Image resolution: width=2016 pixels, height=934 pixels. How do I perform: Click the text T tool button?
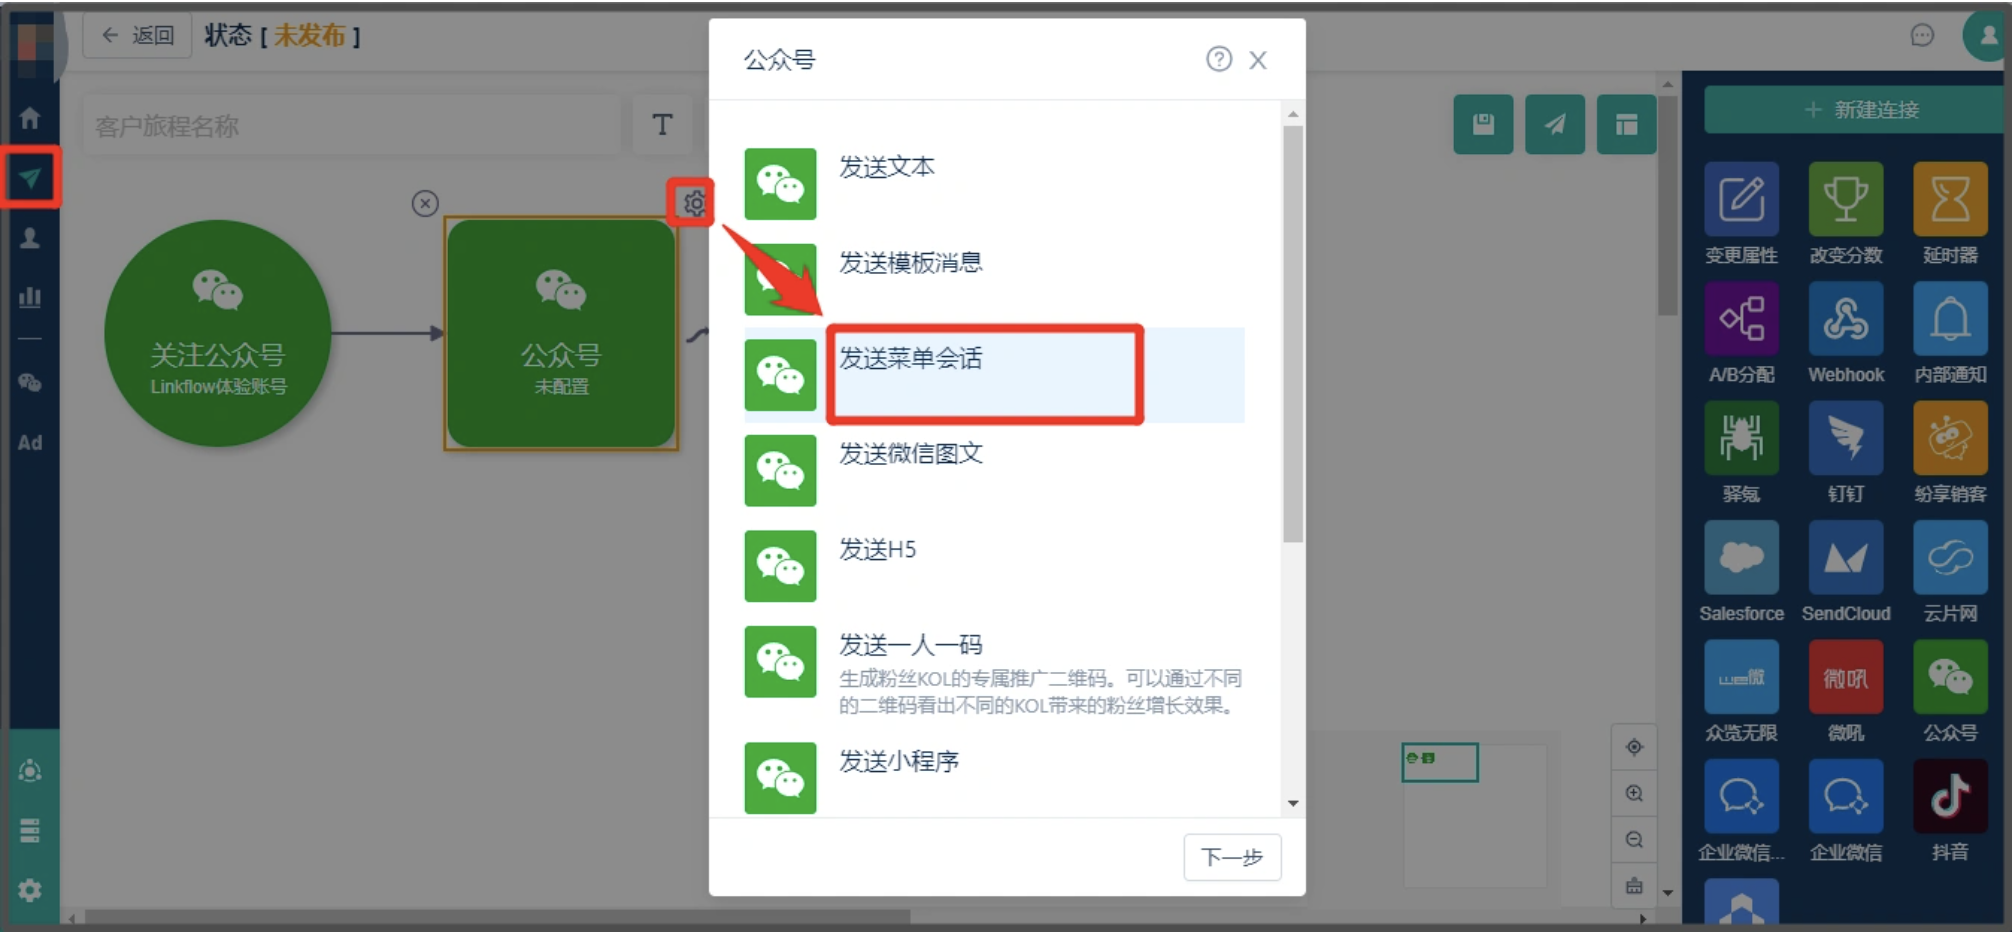click(x=662, y=125)
